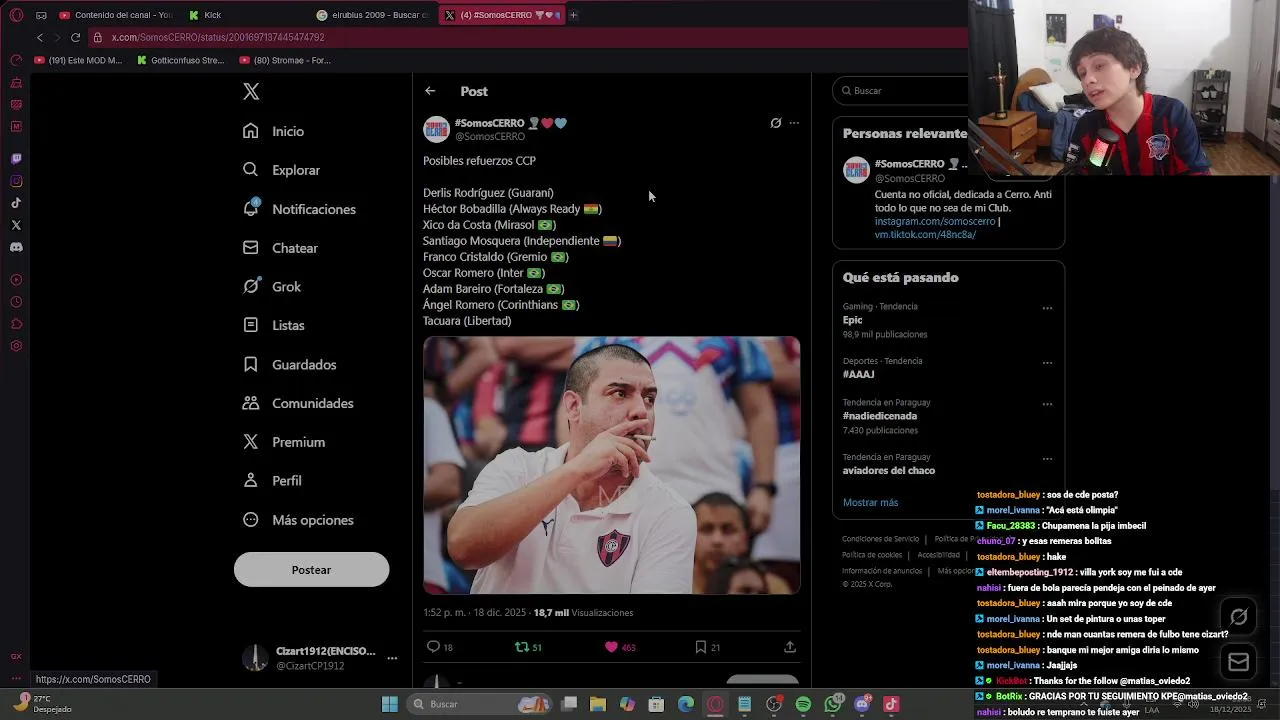The width and height of the screenshot is (1280, 720).
Task: Click the Grok icon on the post
Action: click(x=775, y=123)
